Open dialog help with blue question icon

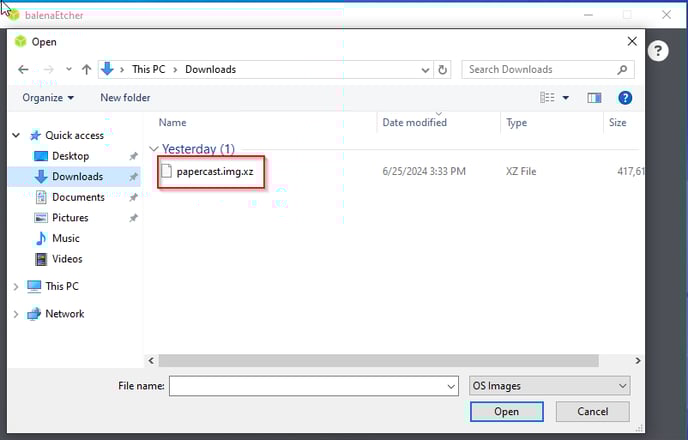tap(625, 97)
